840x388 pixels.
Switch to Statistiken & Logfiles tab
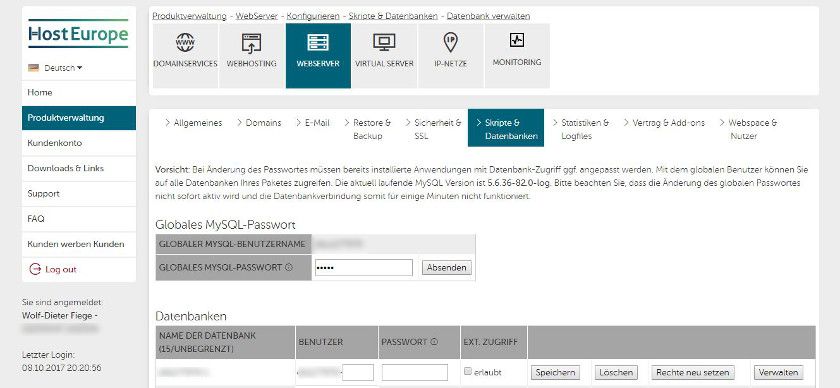581,129
